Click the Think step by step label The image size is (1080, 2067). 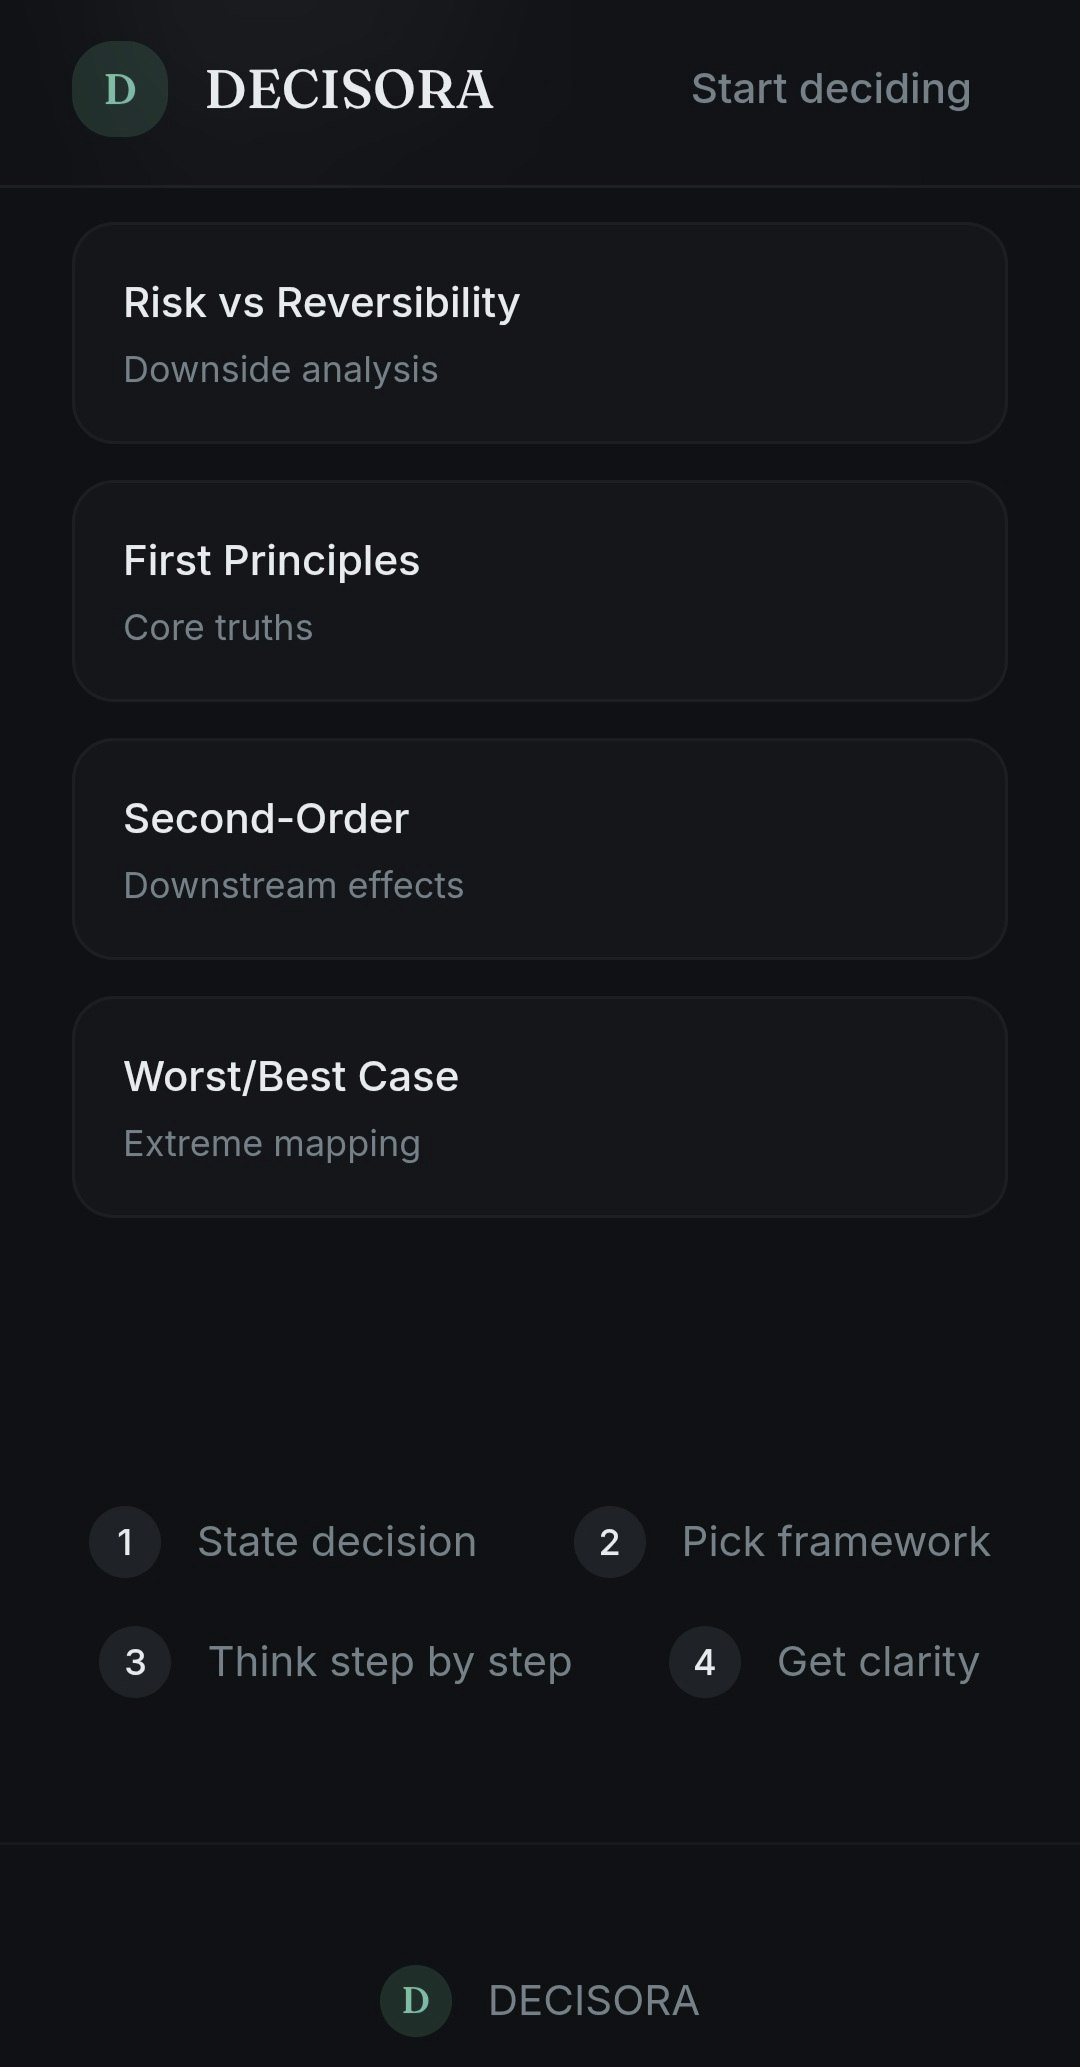coord(389,1662)
